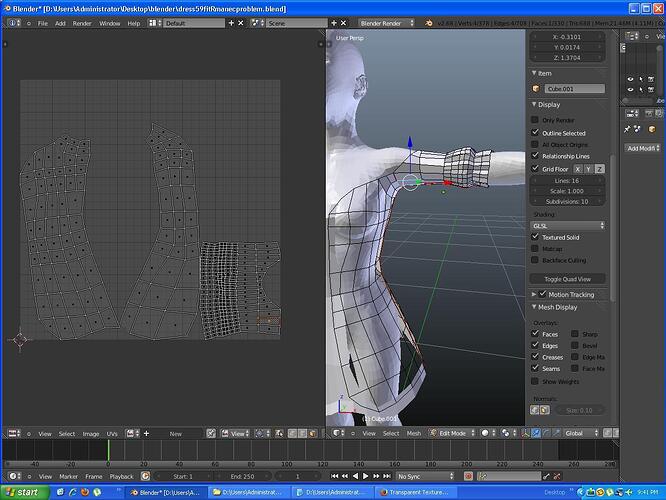The image size is (666, 500).
Task: Toggle Grid Floor checkbox
Action: 535,168
